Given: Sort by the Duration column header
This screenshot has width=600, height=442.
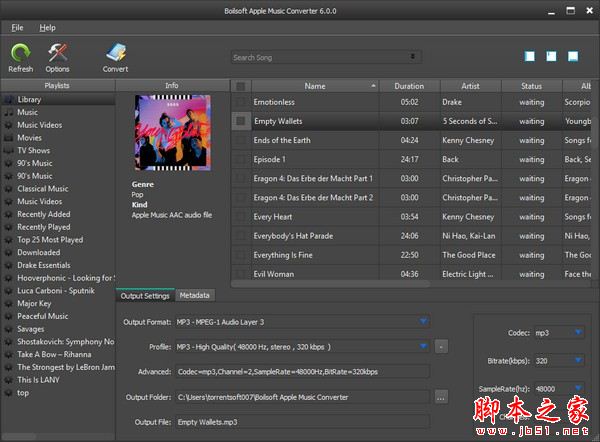Looking at the screenshot, I should (409, 86).
